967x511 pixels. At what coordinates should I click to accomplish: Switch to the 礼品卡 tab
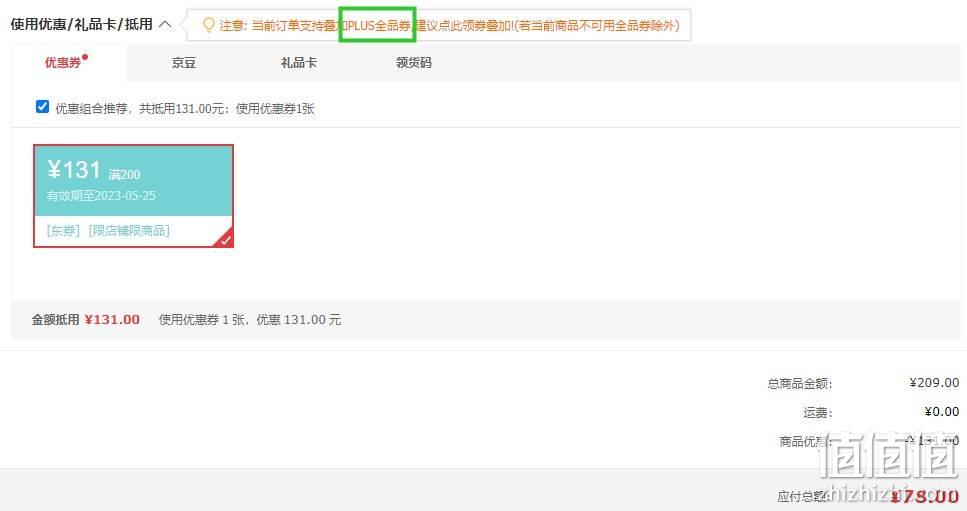click(x=299, y=62)
